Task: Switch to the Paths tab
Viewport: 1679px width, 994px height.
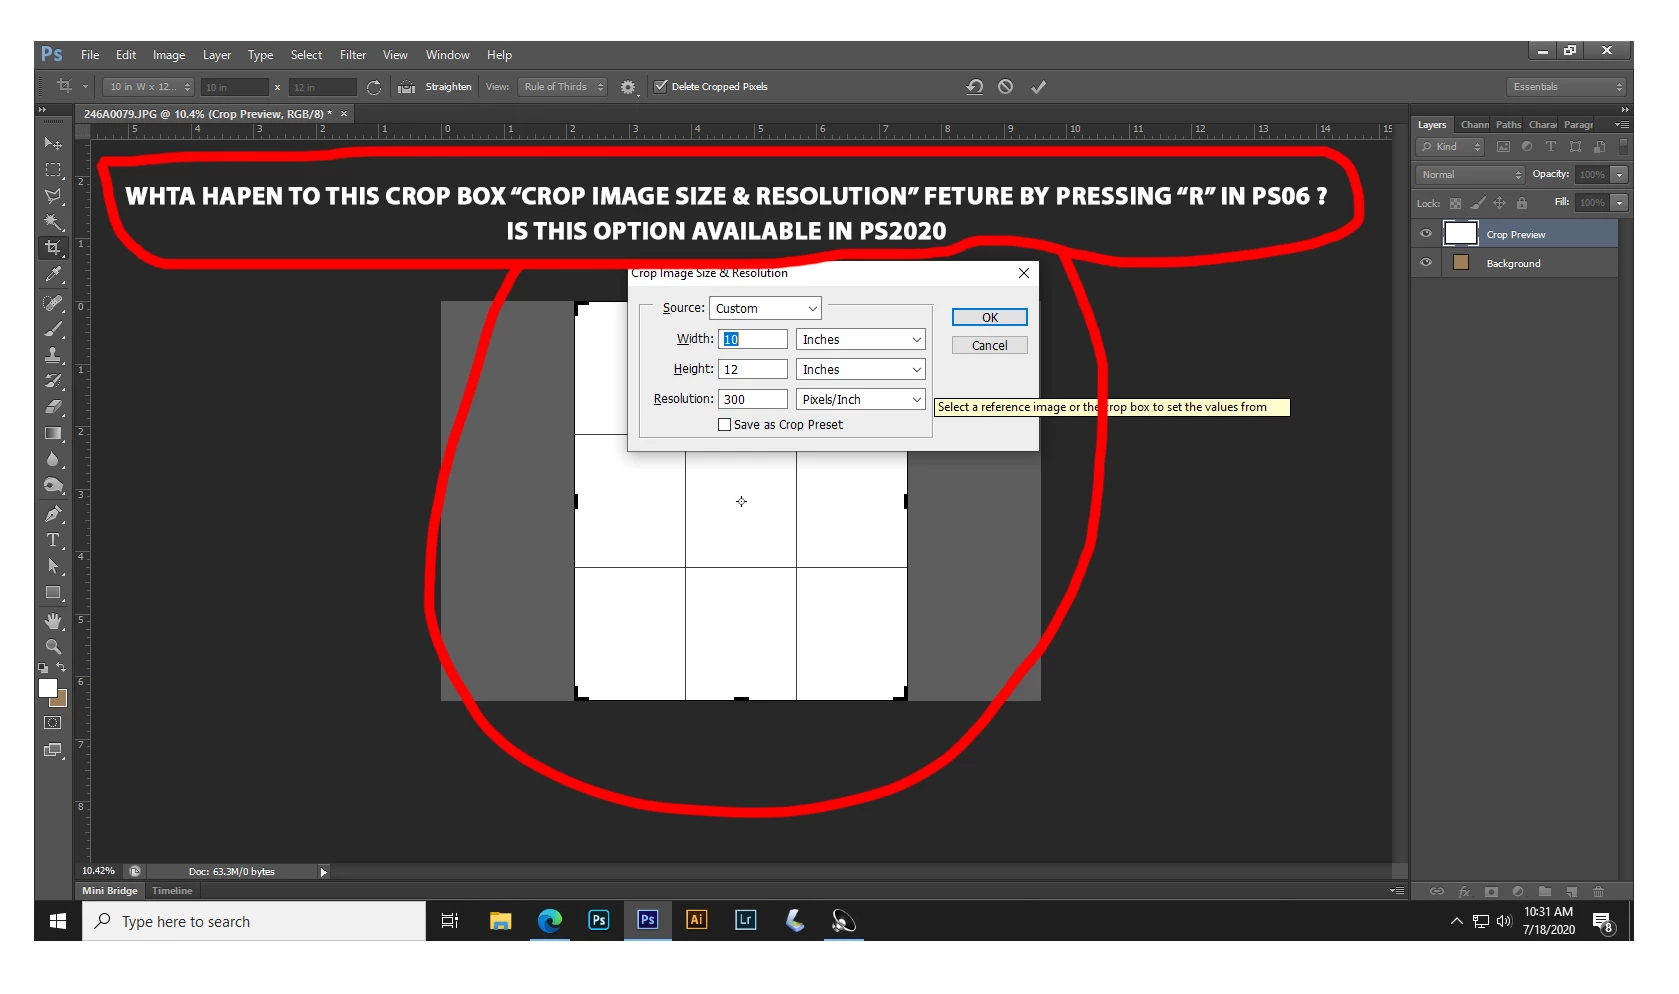Action: point(1508,125)
